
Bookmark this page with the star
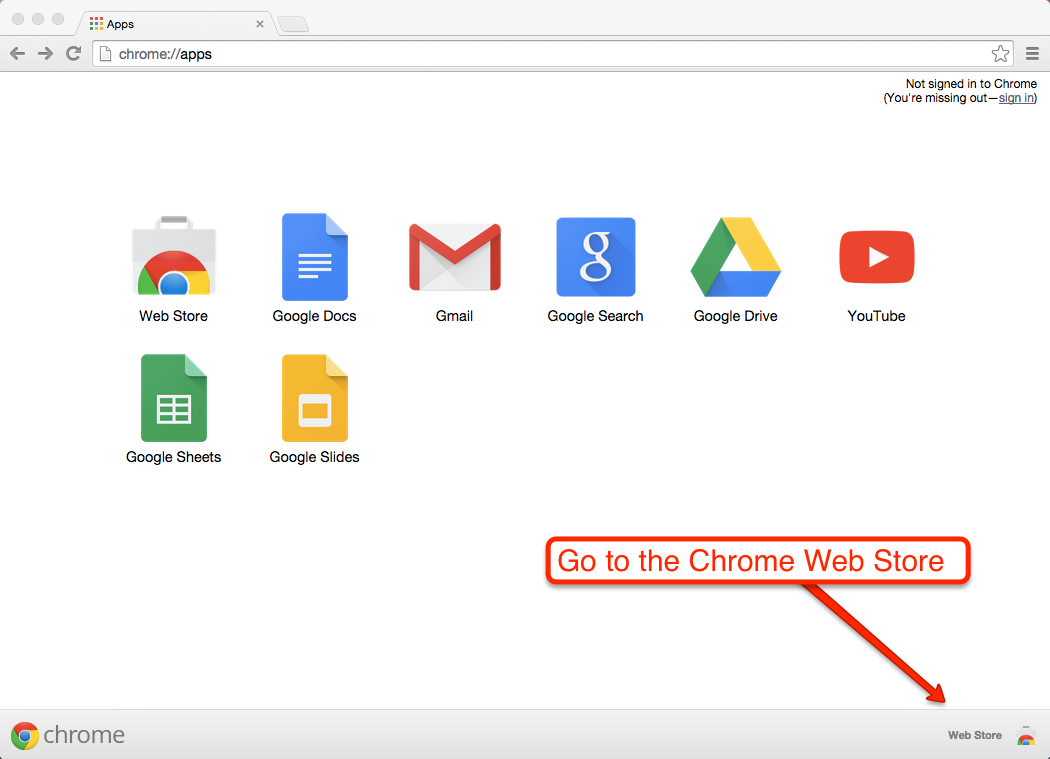pyautogui.click(x=1000, y=54)
